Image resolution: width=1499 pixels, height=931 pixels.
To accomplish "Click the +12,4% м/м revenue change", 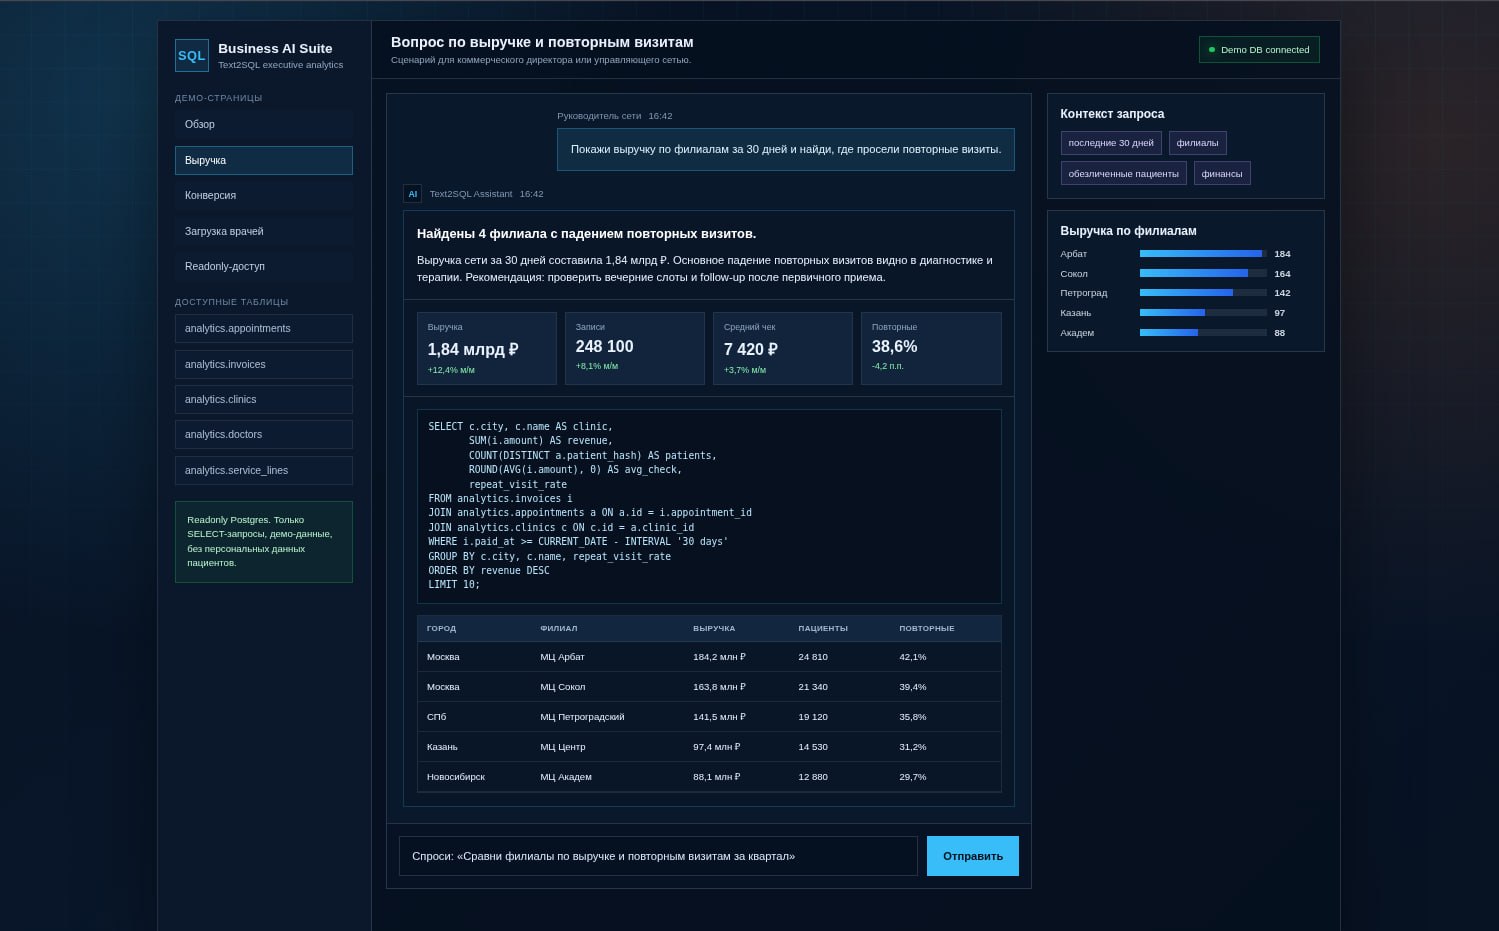I will click(x=451, y=370).
